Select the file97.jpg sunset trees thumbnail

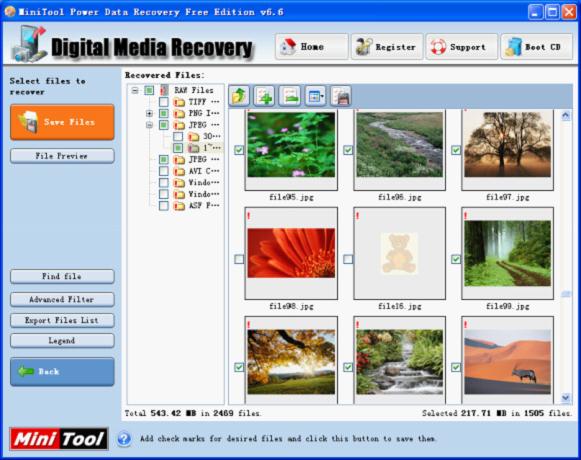tap(508, 150)
